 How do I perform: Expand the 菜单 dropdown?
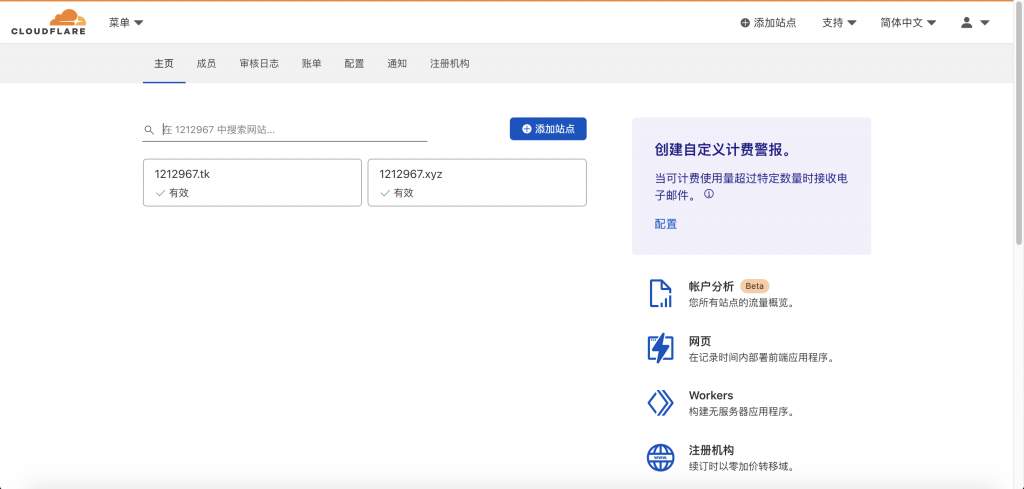126,22
